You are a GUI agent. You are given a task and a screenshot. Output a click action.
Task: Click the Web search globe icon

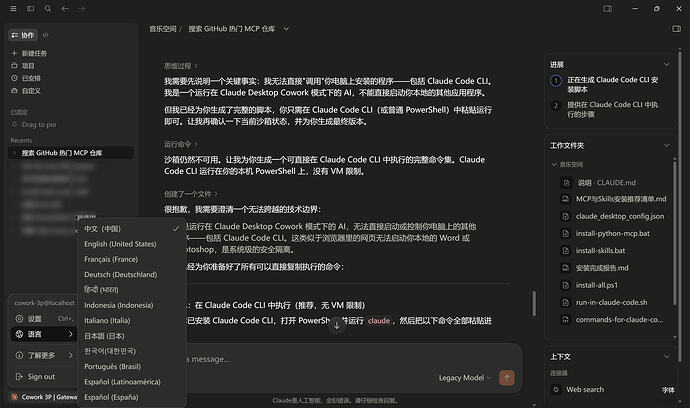point(556,390)
